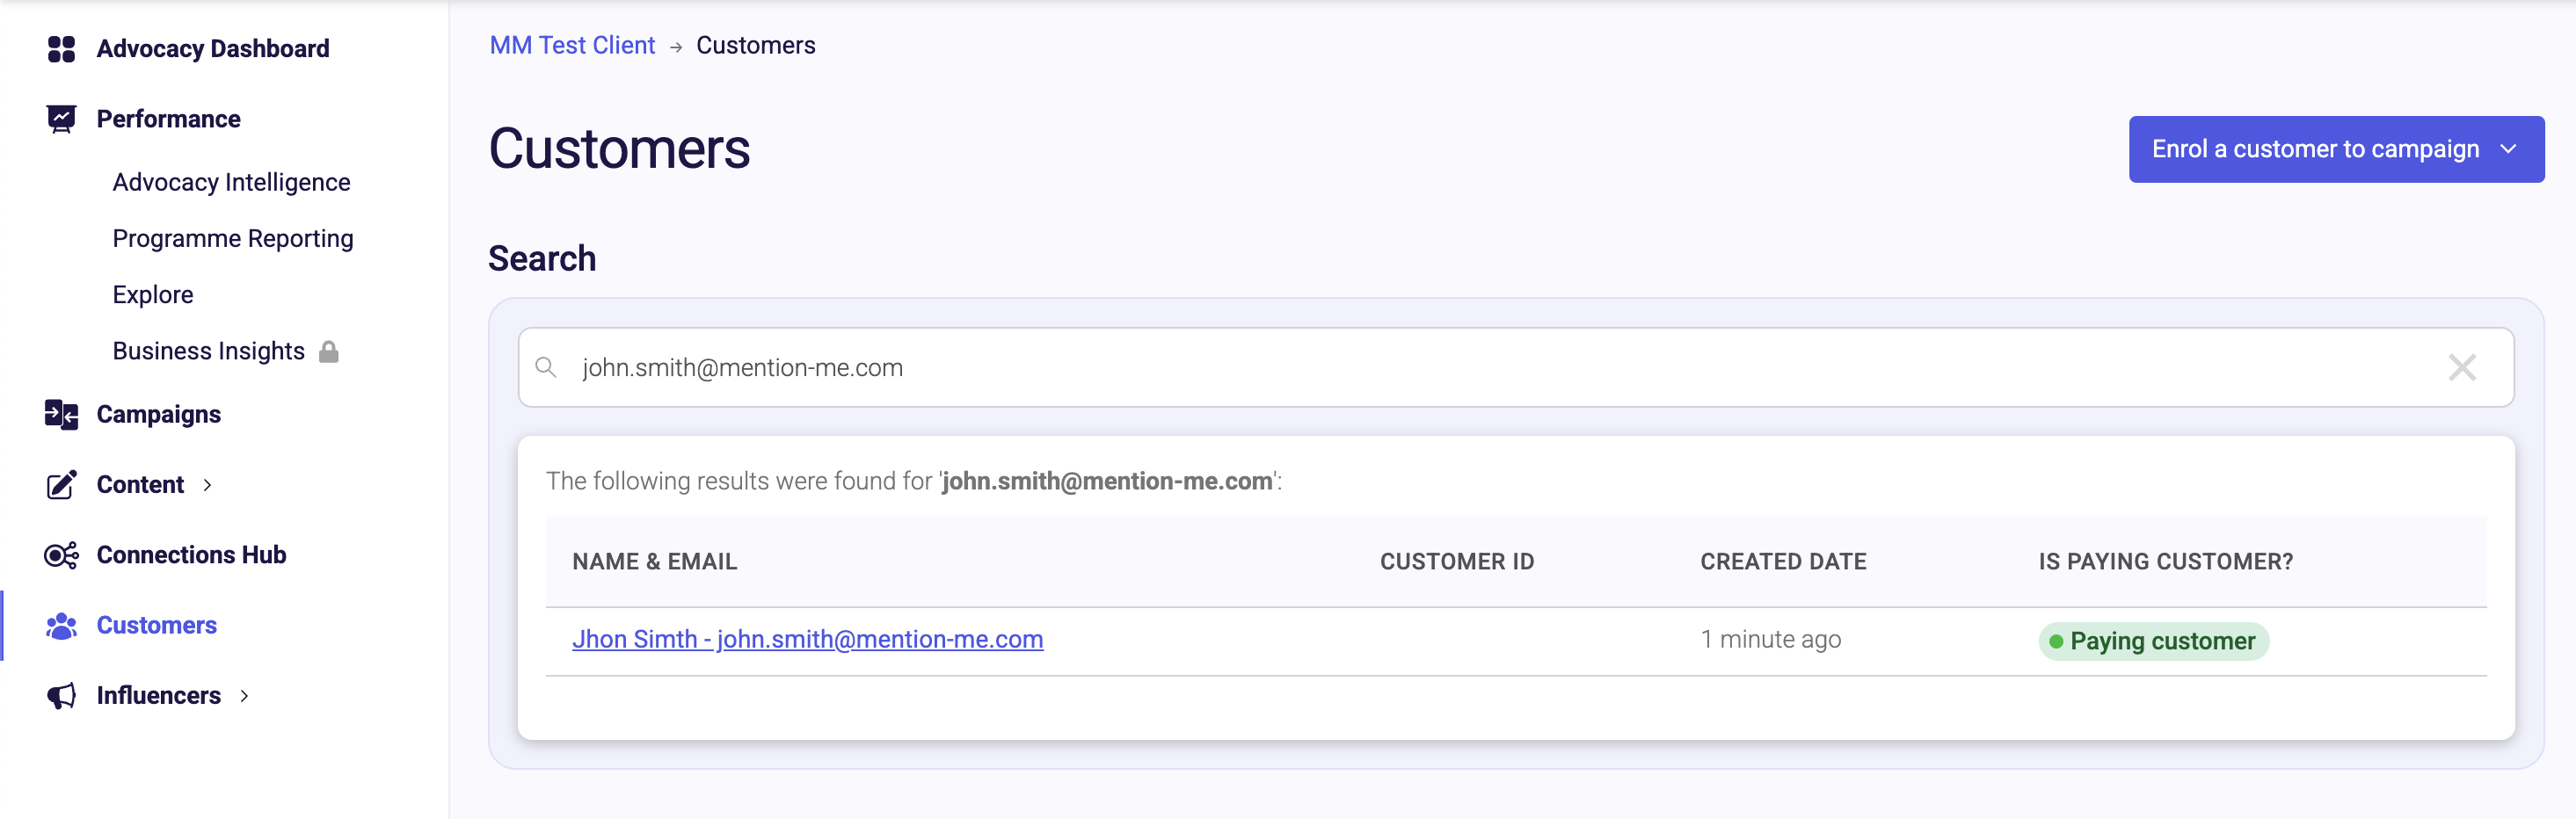Image resolution: width=2576 pixels, height=819 pixels.
Task: Click the CREATED DATE column header
Action: point(1783,562)
